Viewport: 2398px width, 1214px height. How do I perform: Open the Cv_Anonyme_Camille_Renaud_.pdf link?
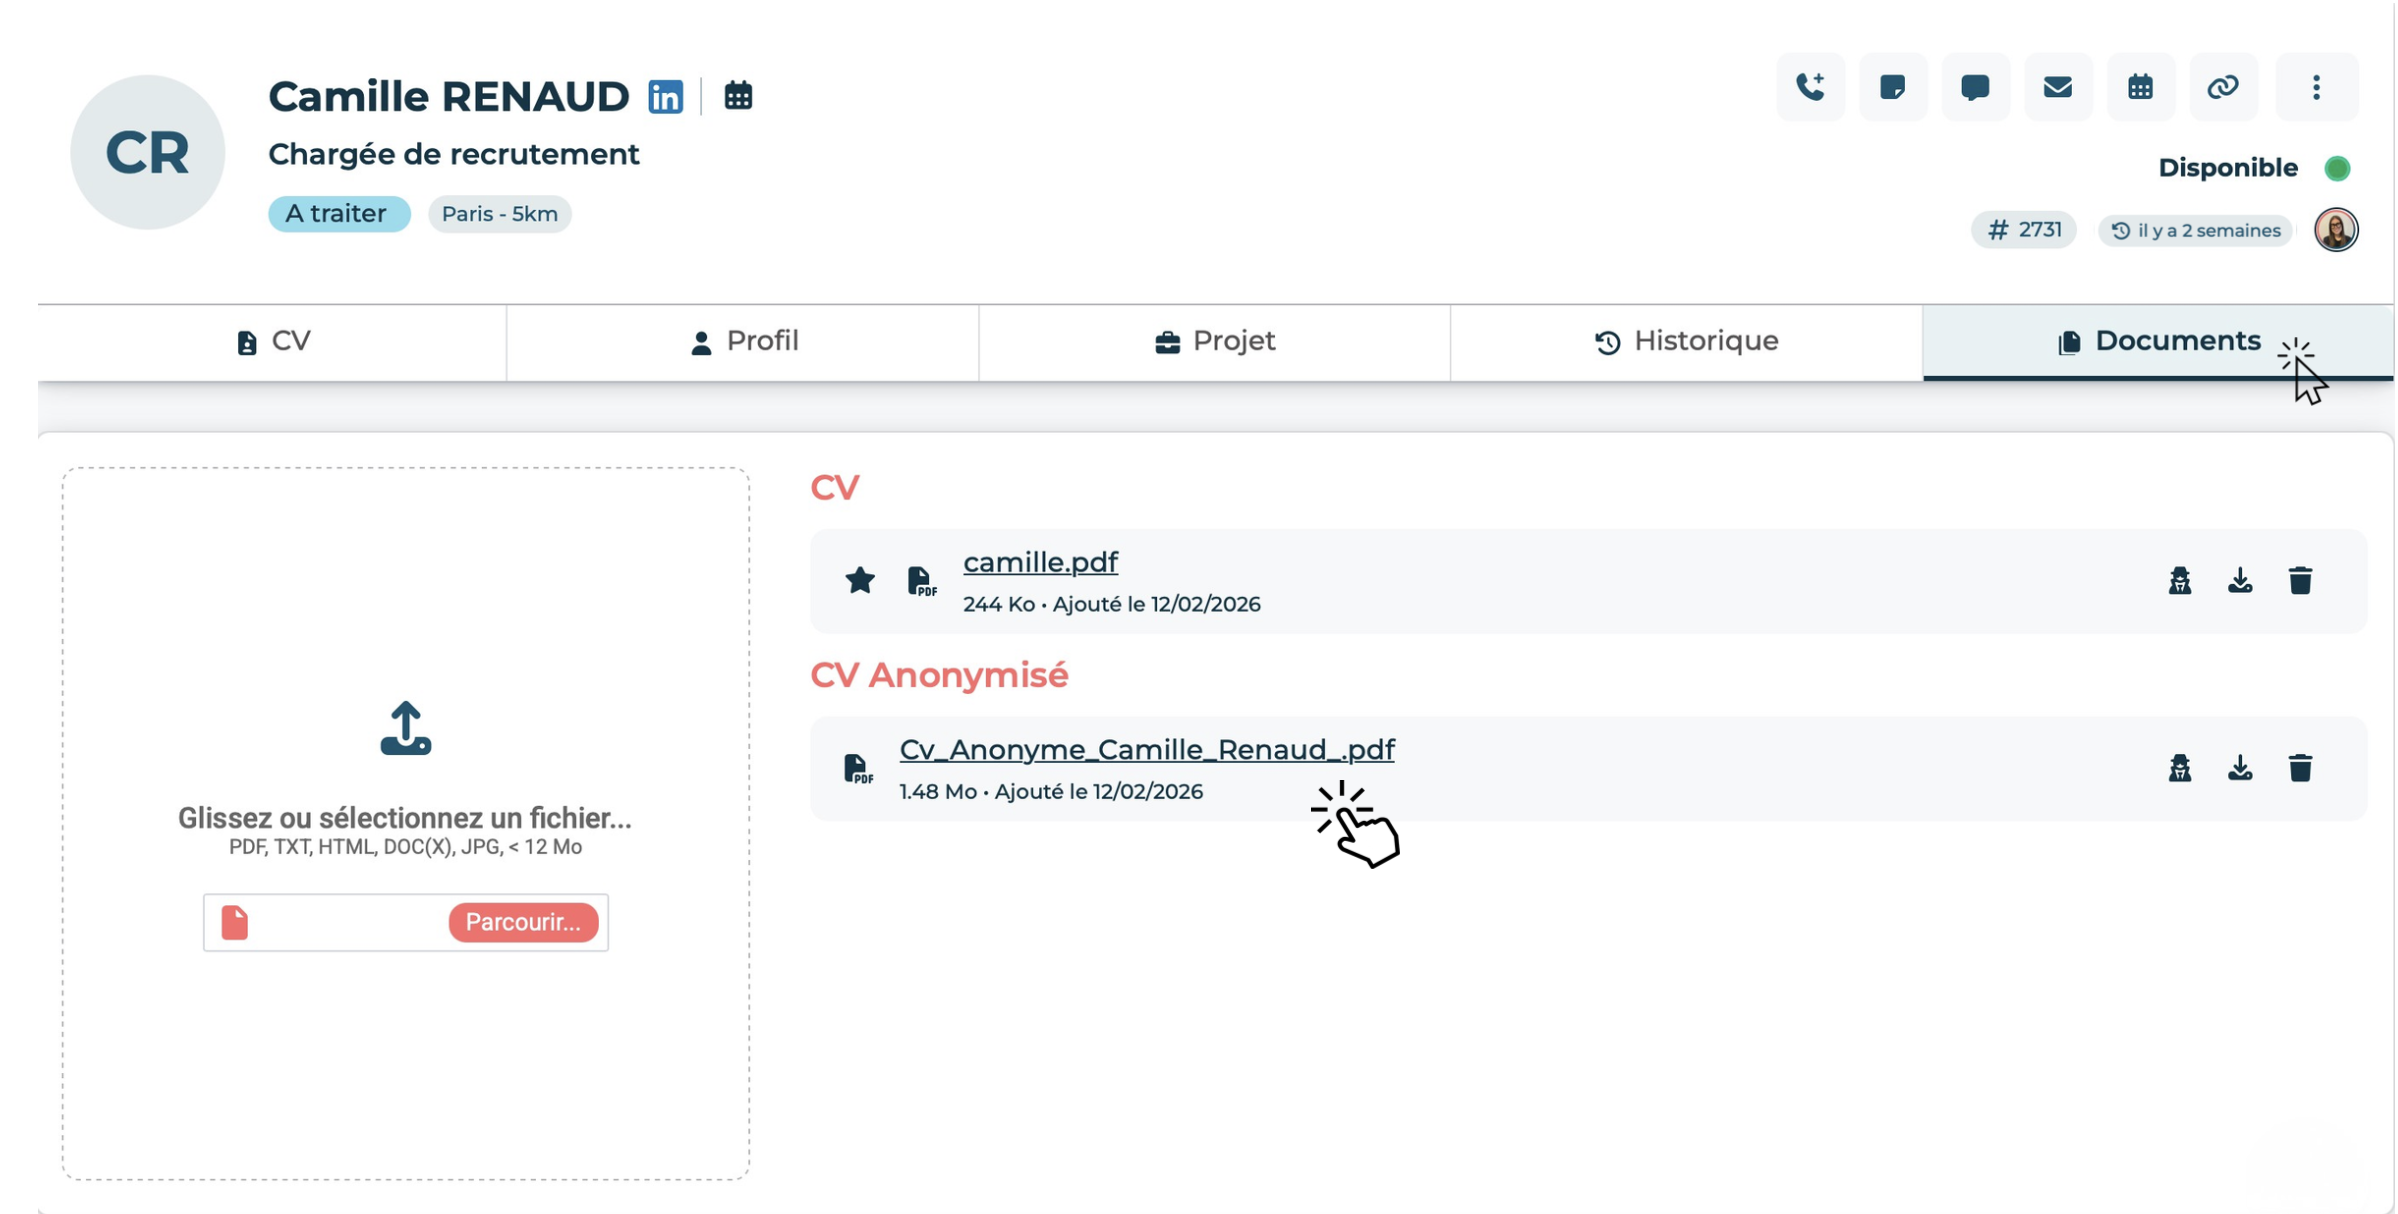[1146, 749]
